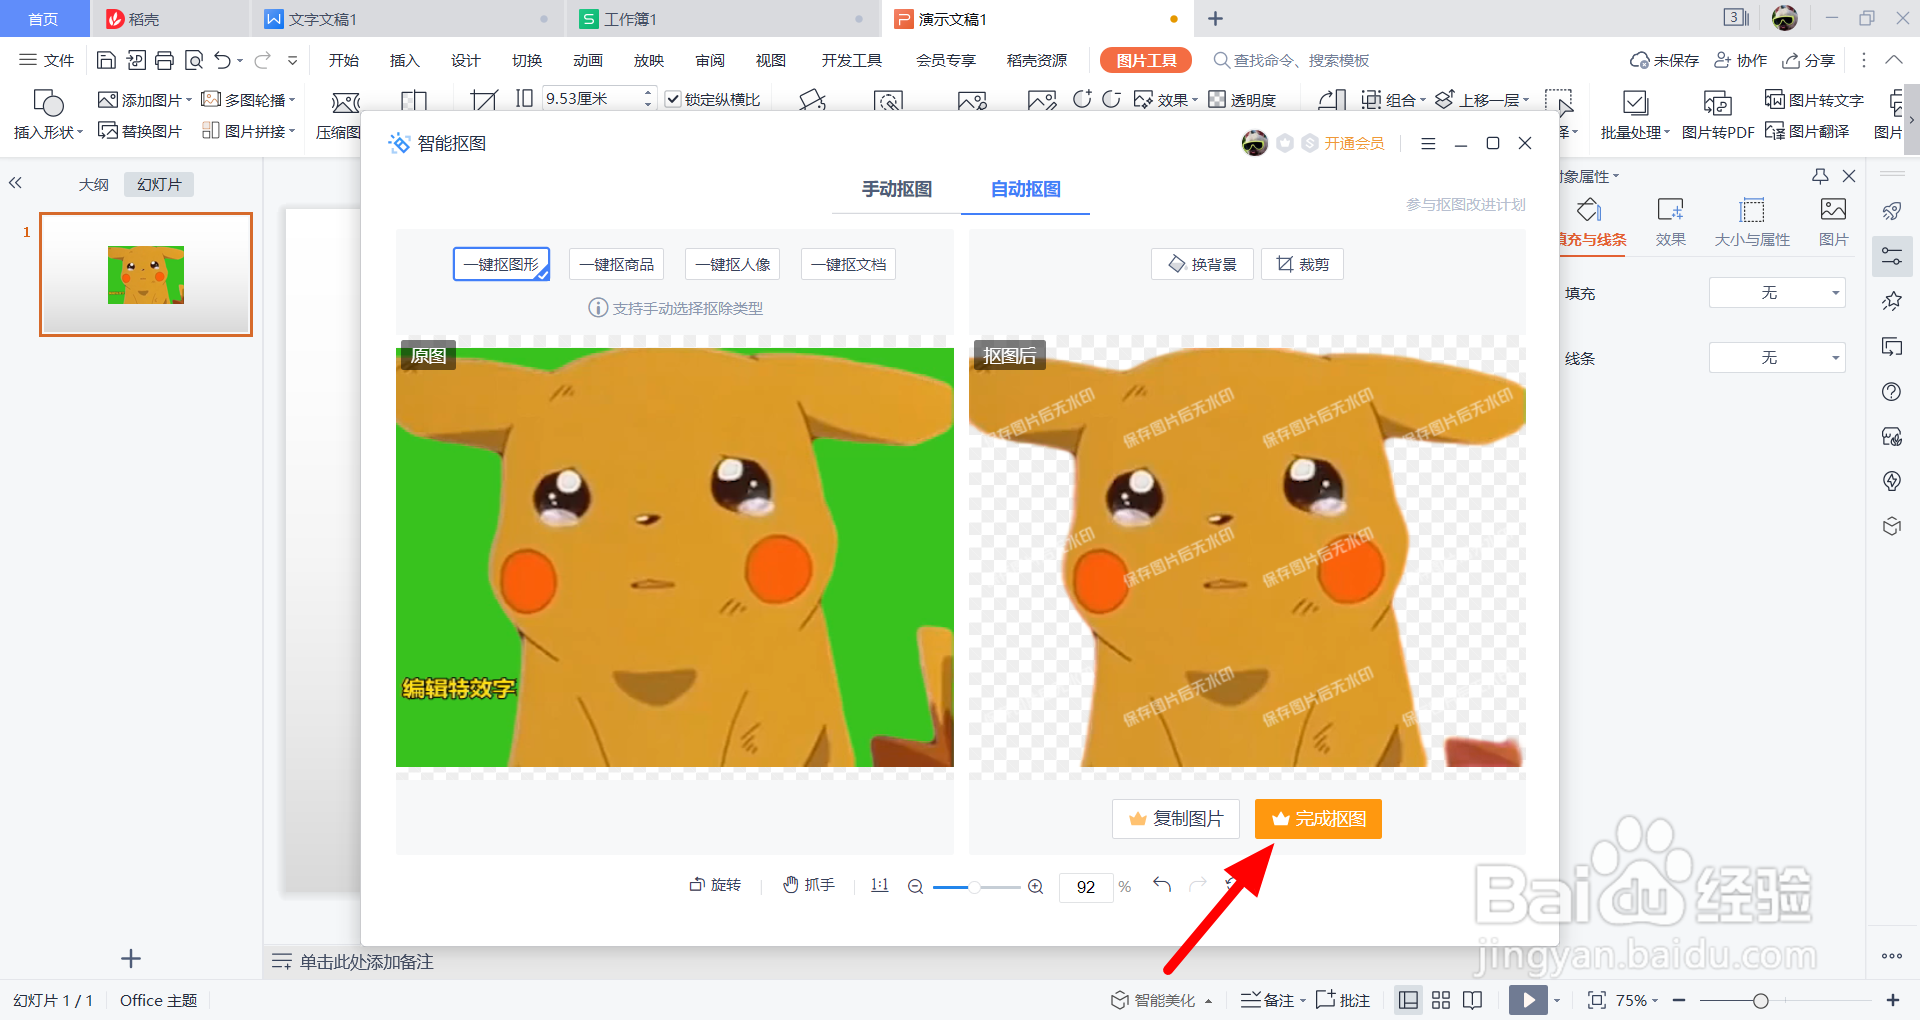
Task: Switch to automatic cutout tab
Action: [1025, 189]
